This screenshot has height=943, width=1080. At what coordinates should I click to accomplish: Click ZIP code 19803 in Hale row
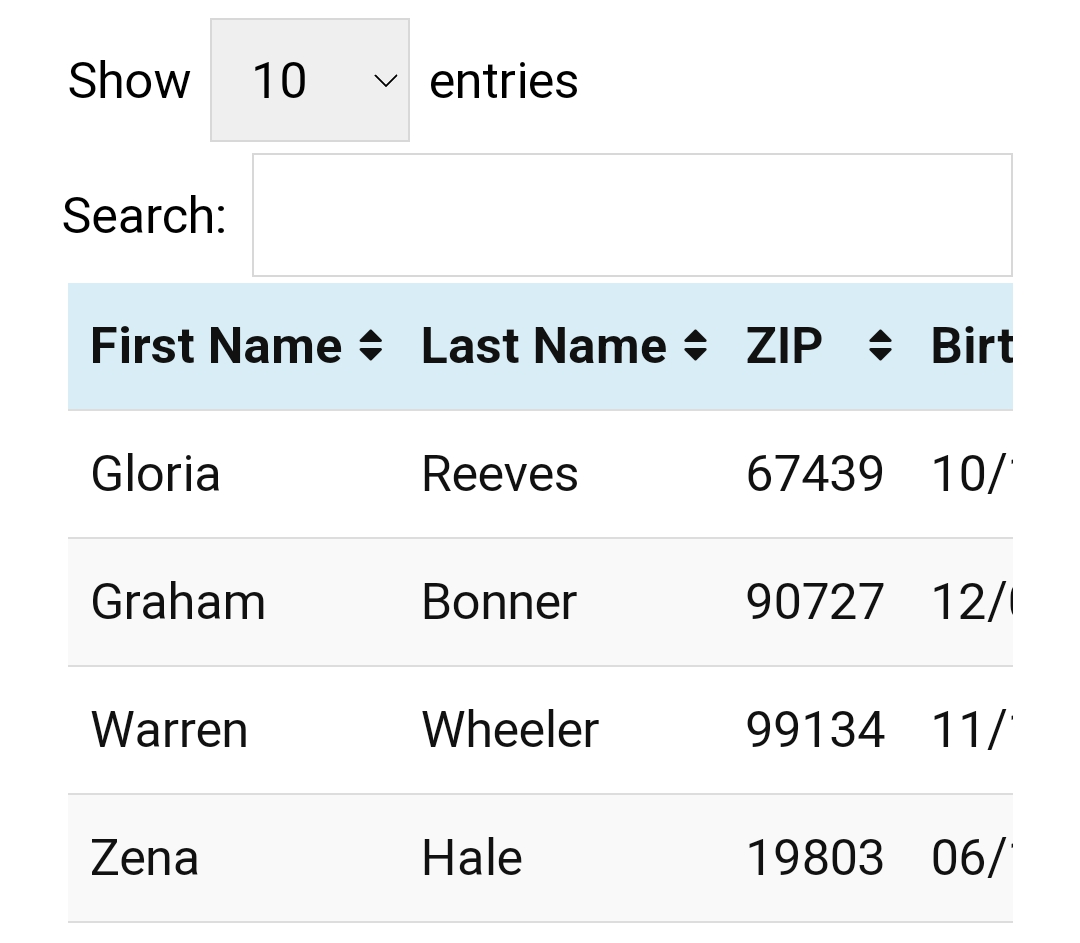pos(815,858)
